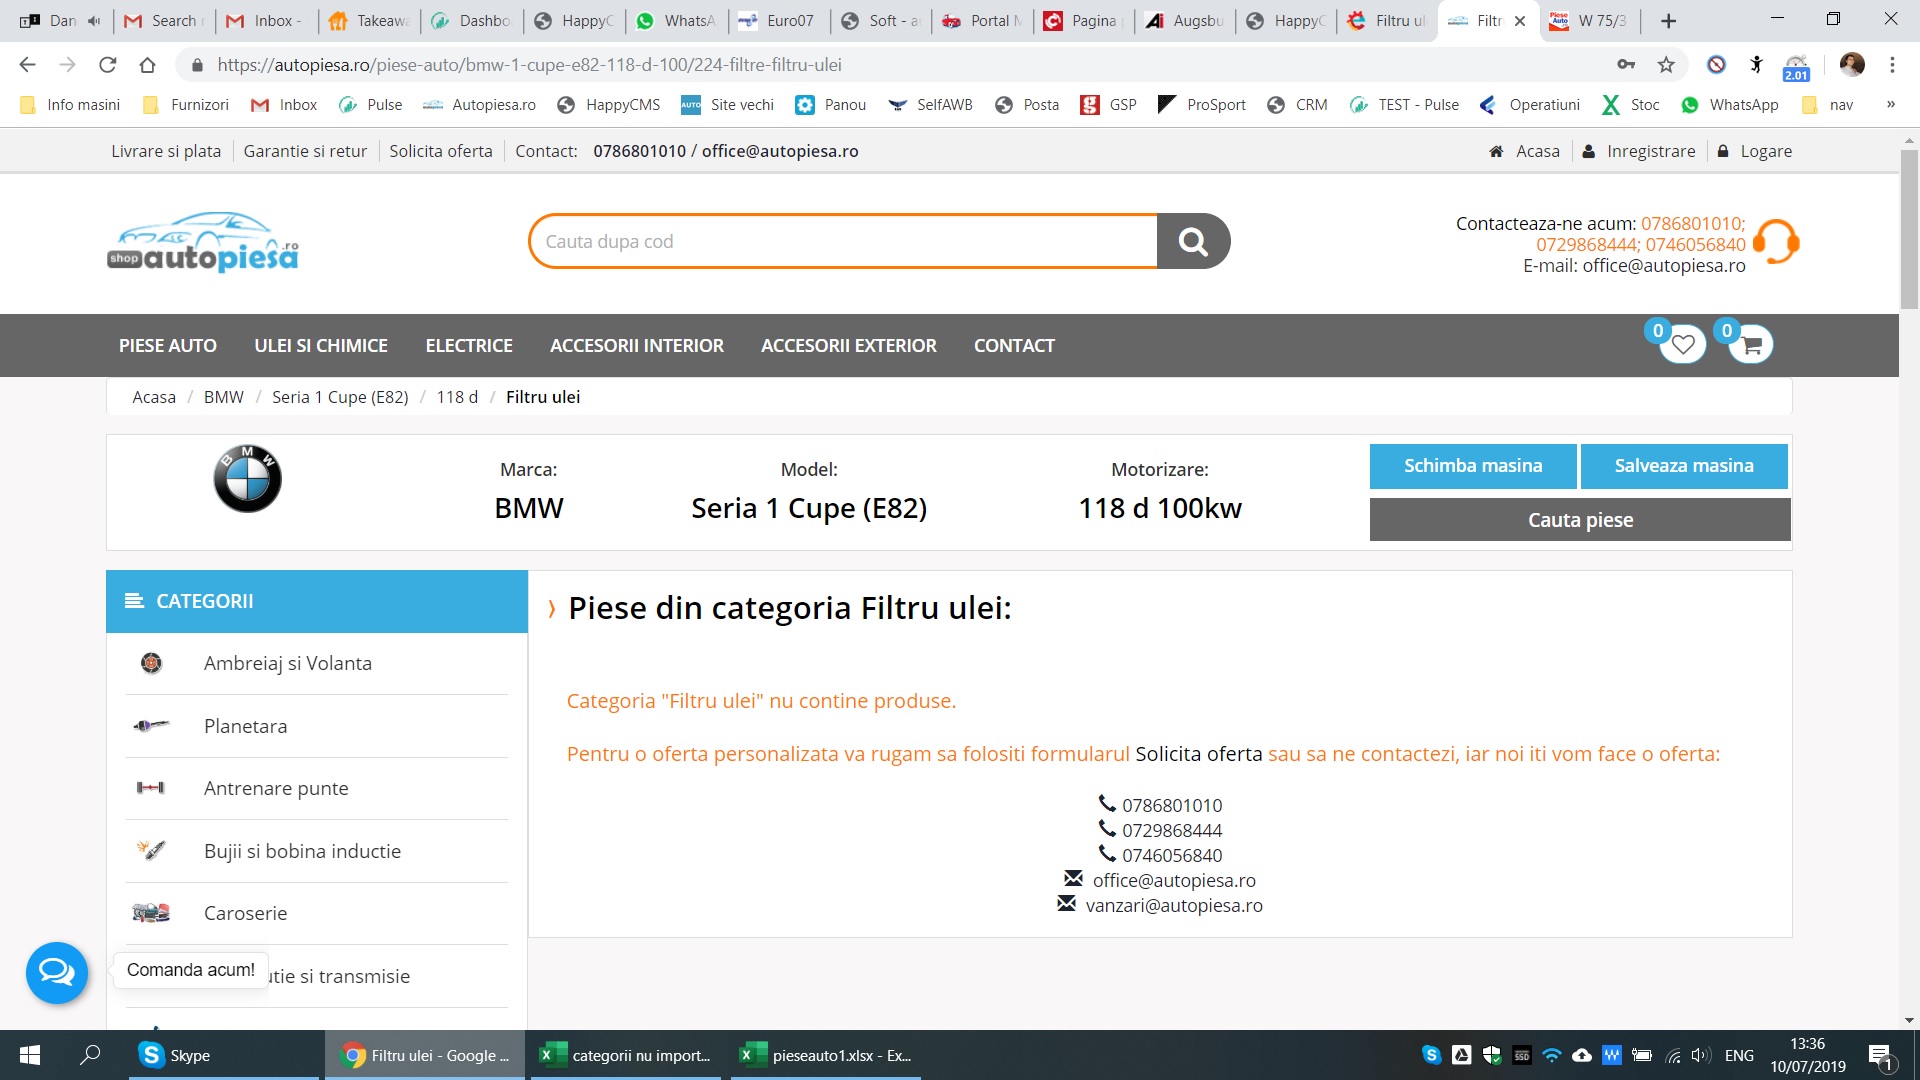Click the Bujii spark plug category icon
The width and height of the screenshot is (1920, 1080).
(151, 851)
